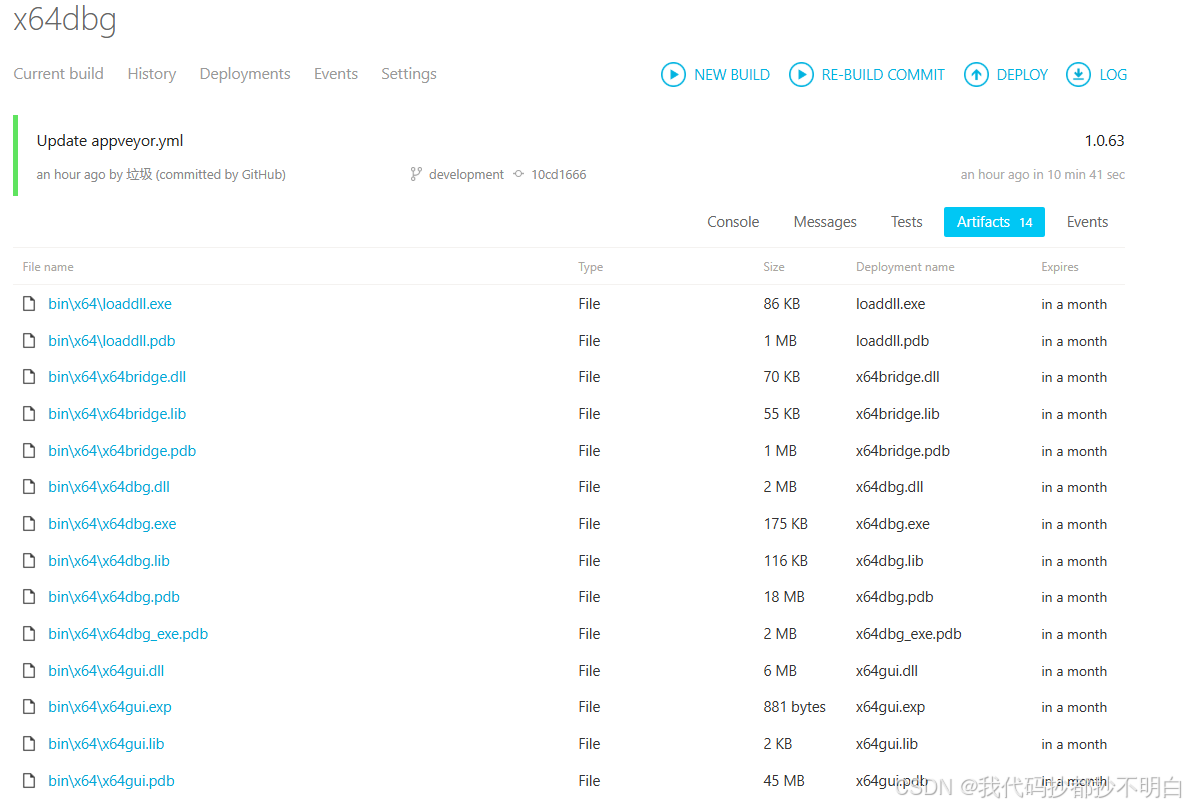
Task: Open the Deployments tab
Action: tap(245, 74)
